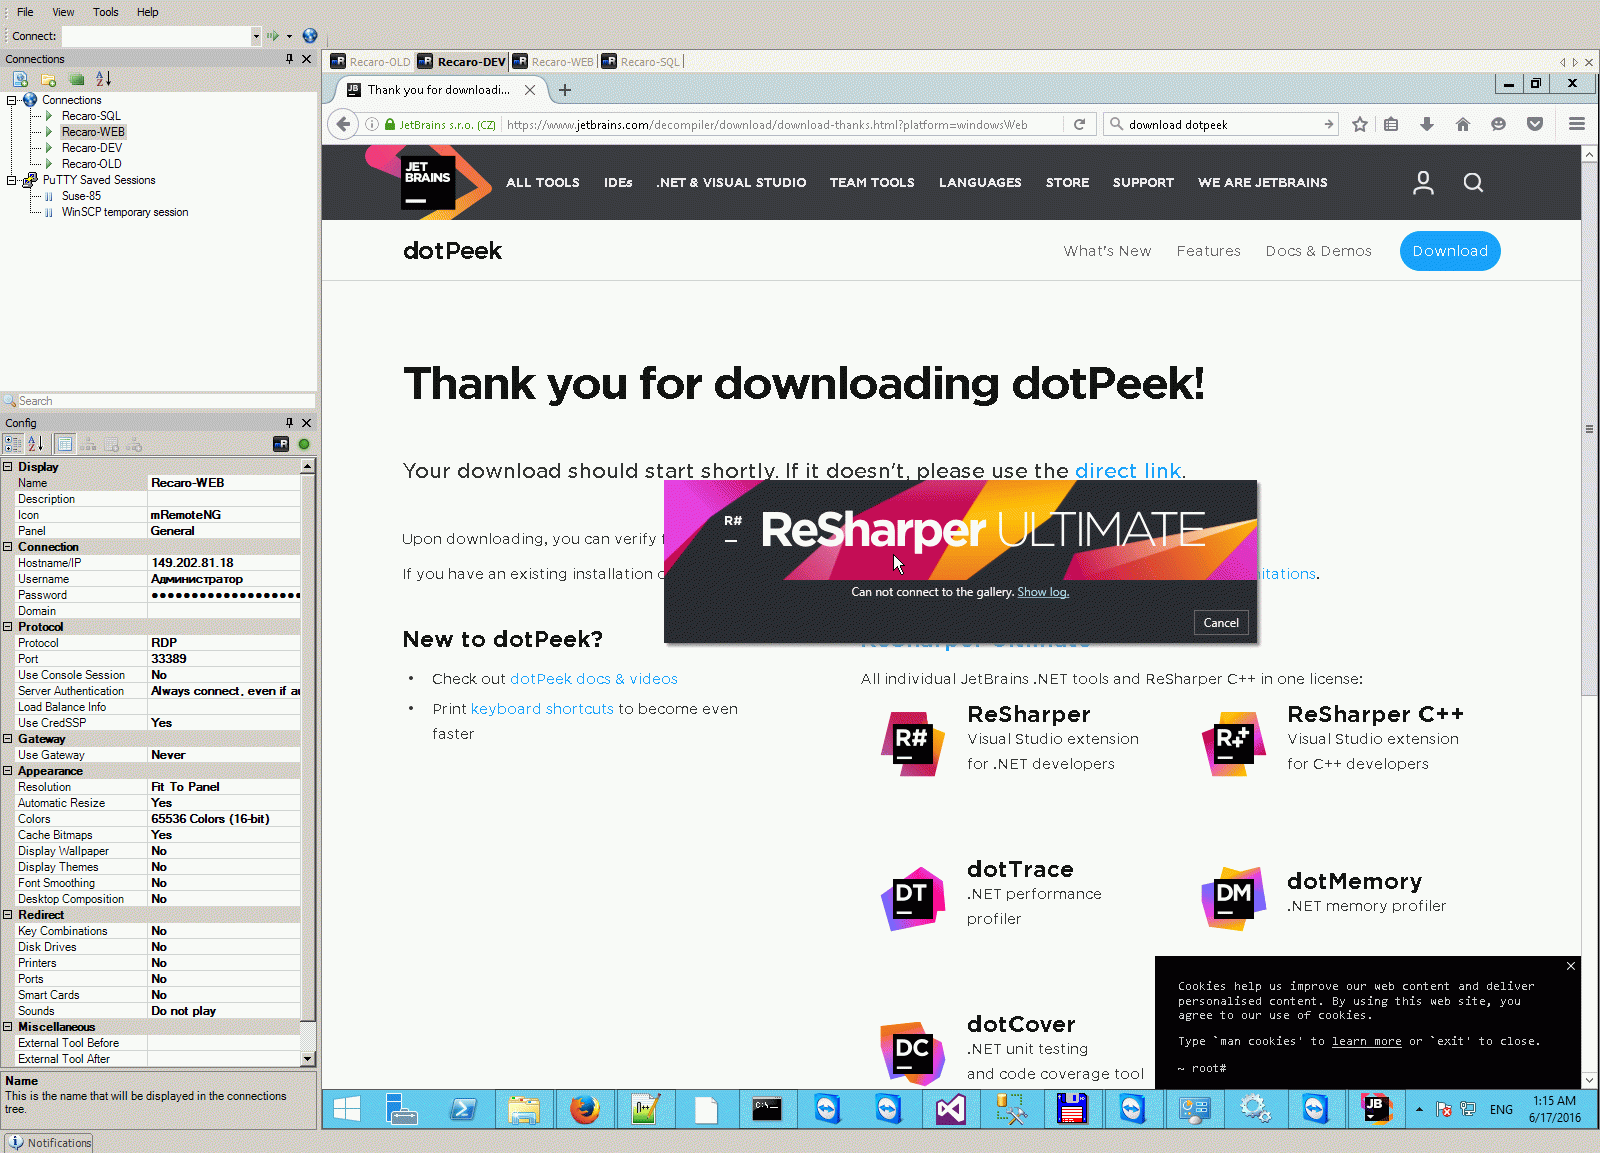Click the Connect address input field
1600x1153 pixels.
[156, 36]
